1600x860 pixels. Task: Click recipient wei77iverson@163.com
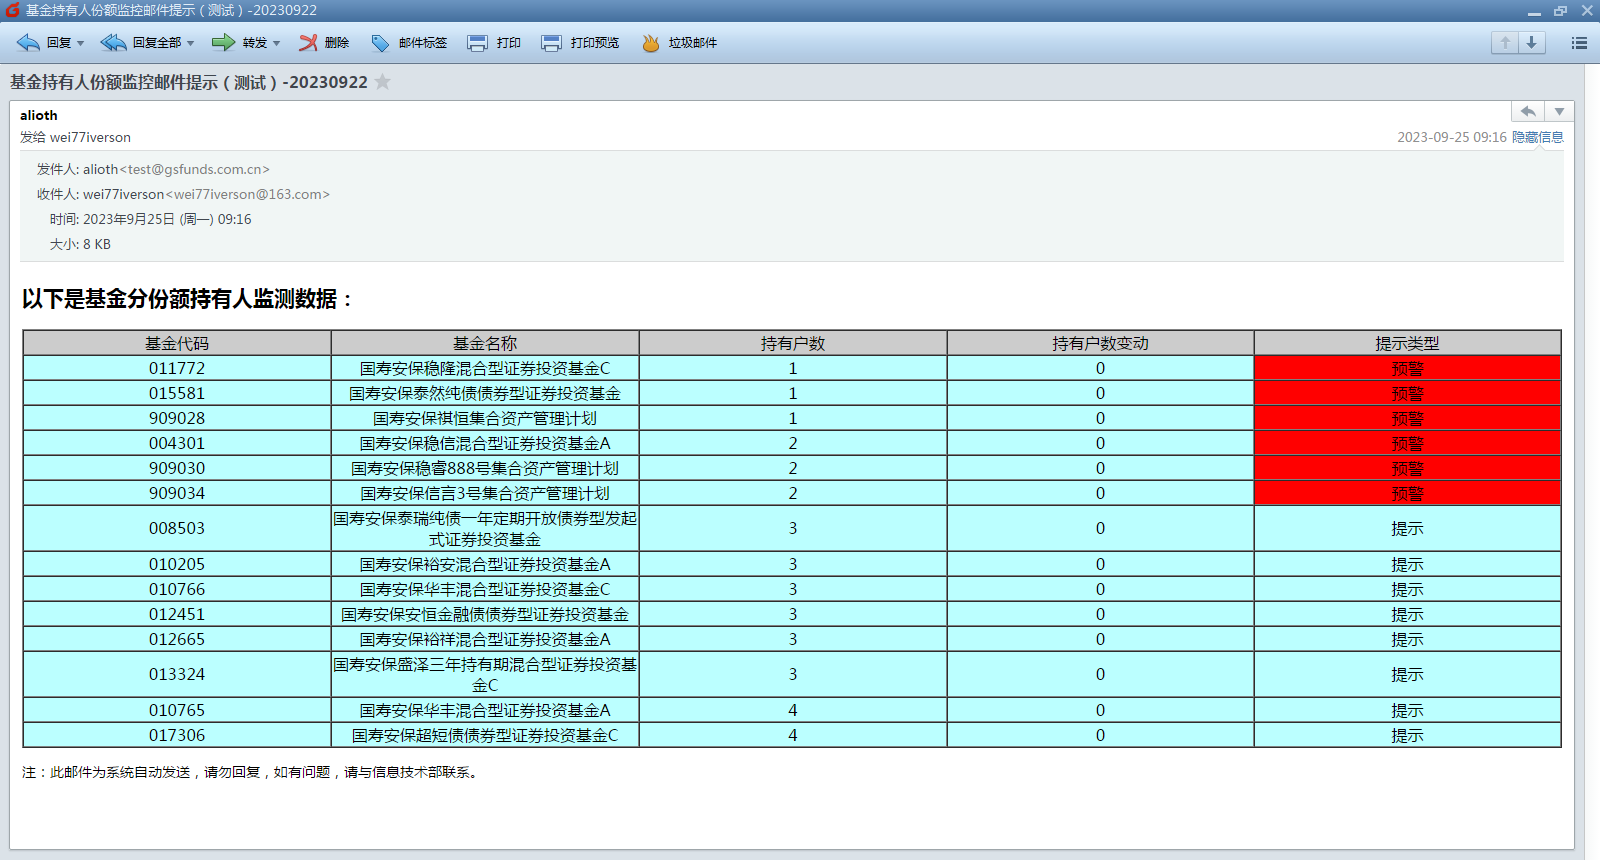click(x=247, y=194)
